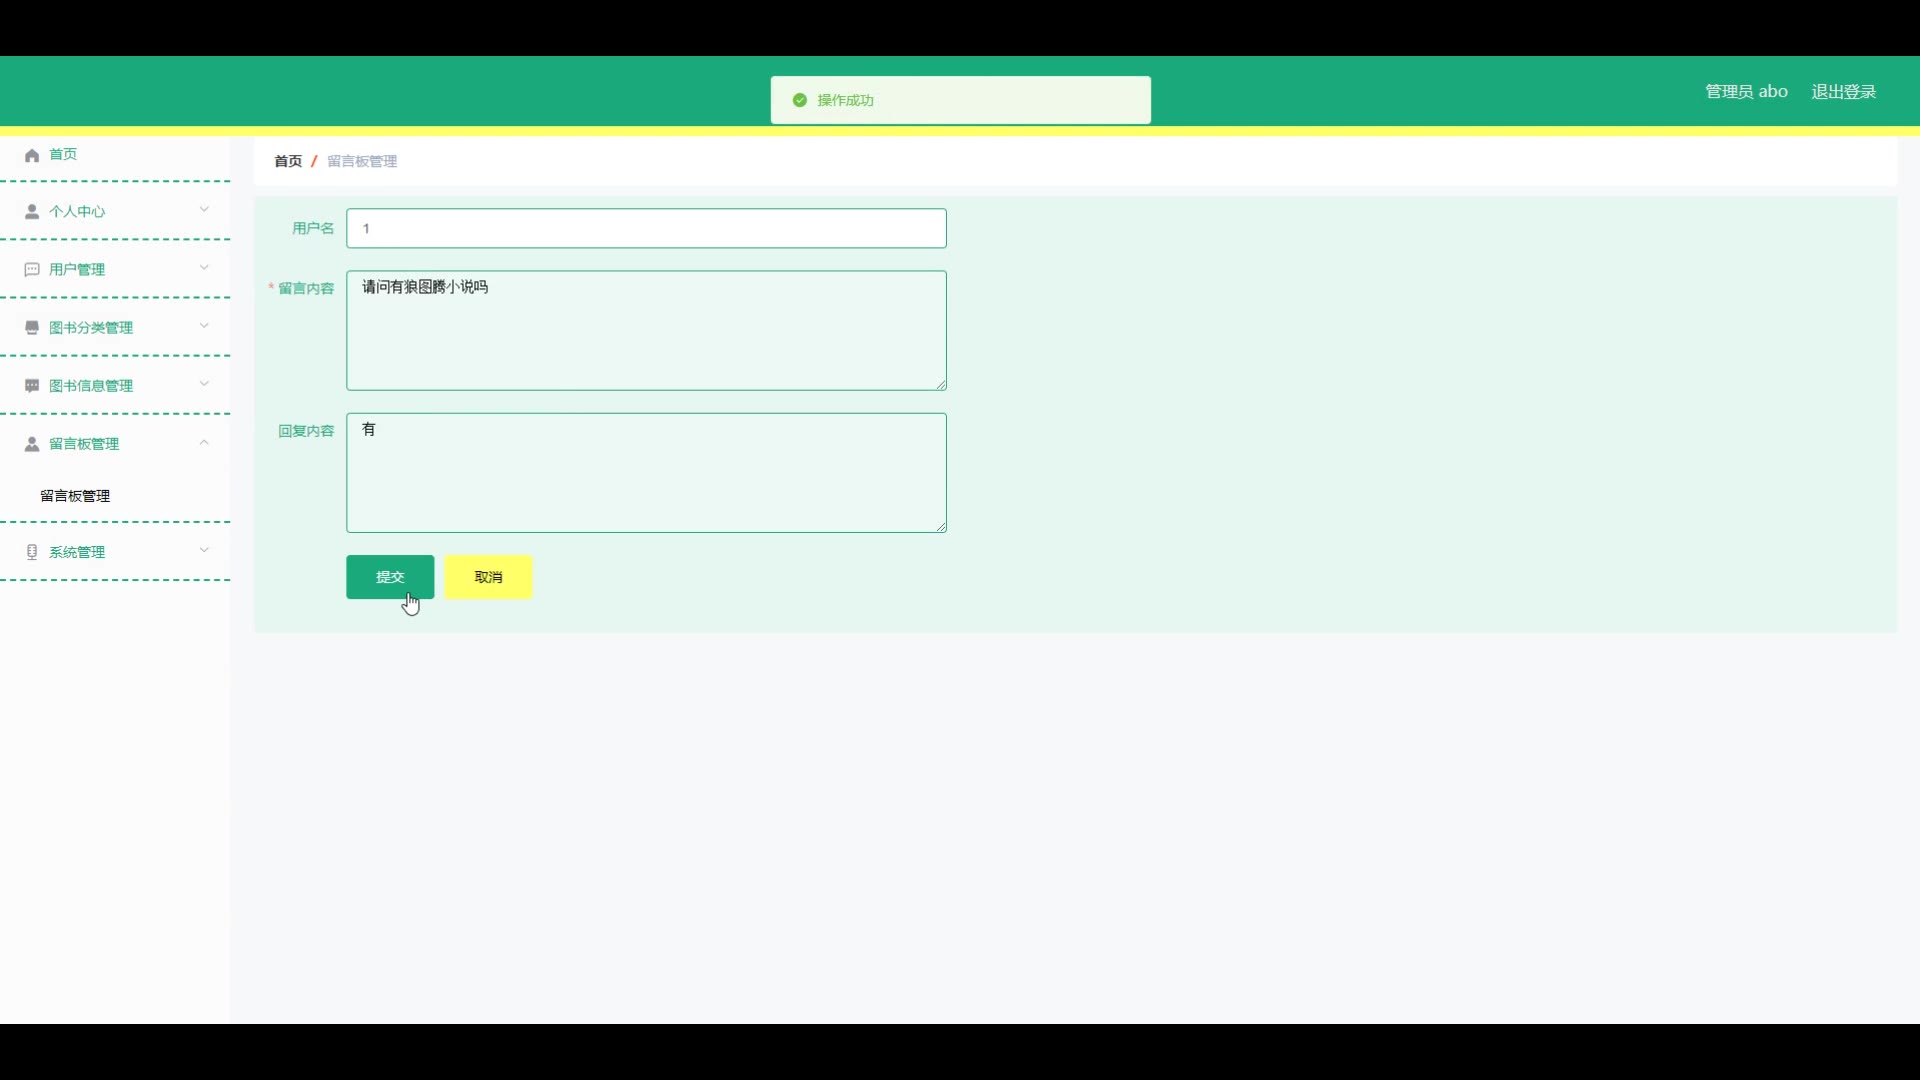This screenshot has width=1920, height=1080.
Task: Open the 留言板管理 submenu item
Action: coord(75,496)
